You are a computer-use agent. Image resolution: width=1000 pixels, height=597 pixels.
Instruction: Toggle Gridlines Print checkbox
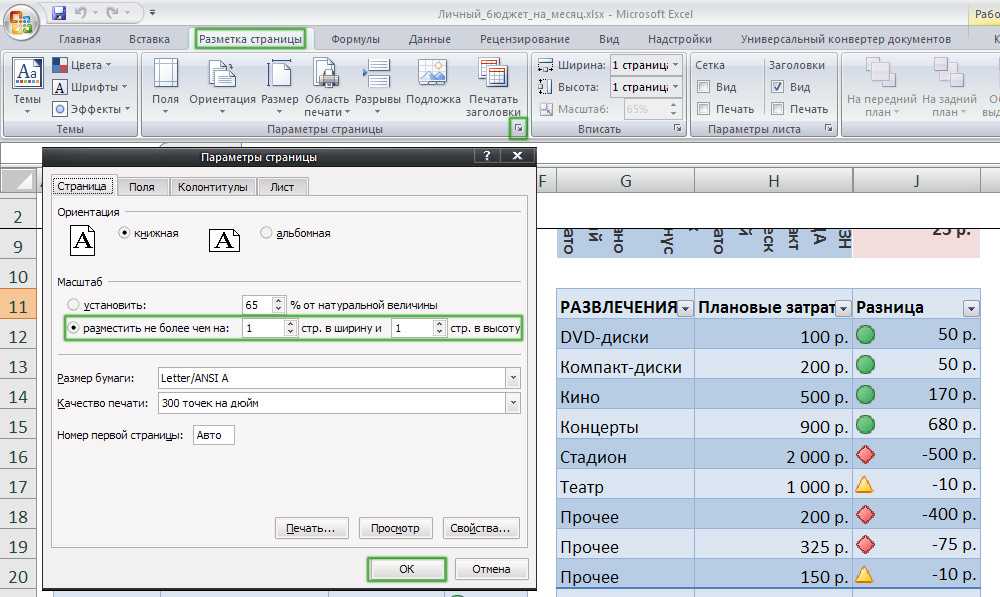(x=703, y=109)
